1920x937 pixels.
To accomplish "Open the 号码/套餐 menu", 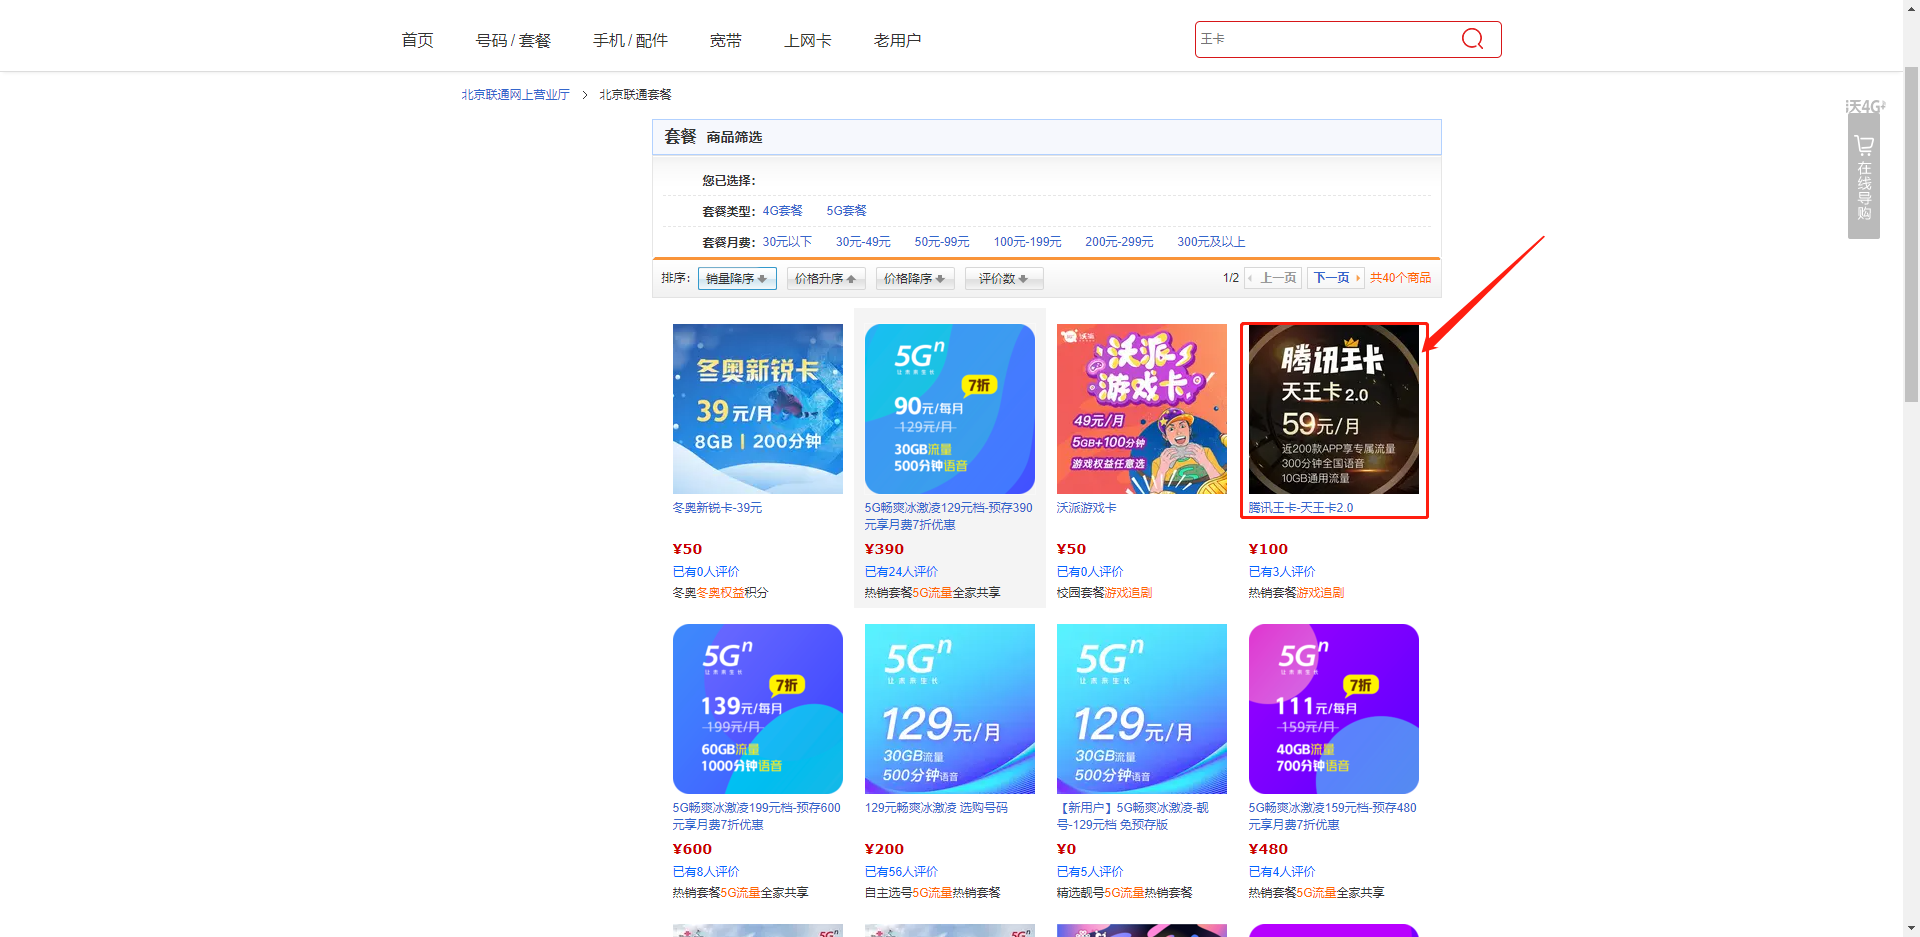I will 513,40.
